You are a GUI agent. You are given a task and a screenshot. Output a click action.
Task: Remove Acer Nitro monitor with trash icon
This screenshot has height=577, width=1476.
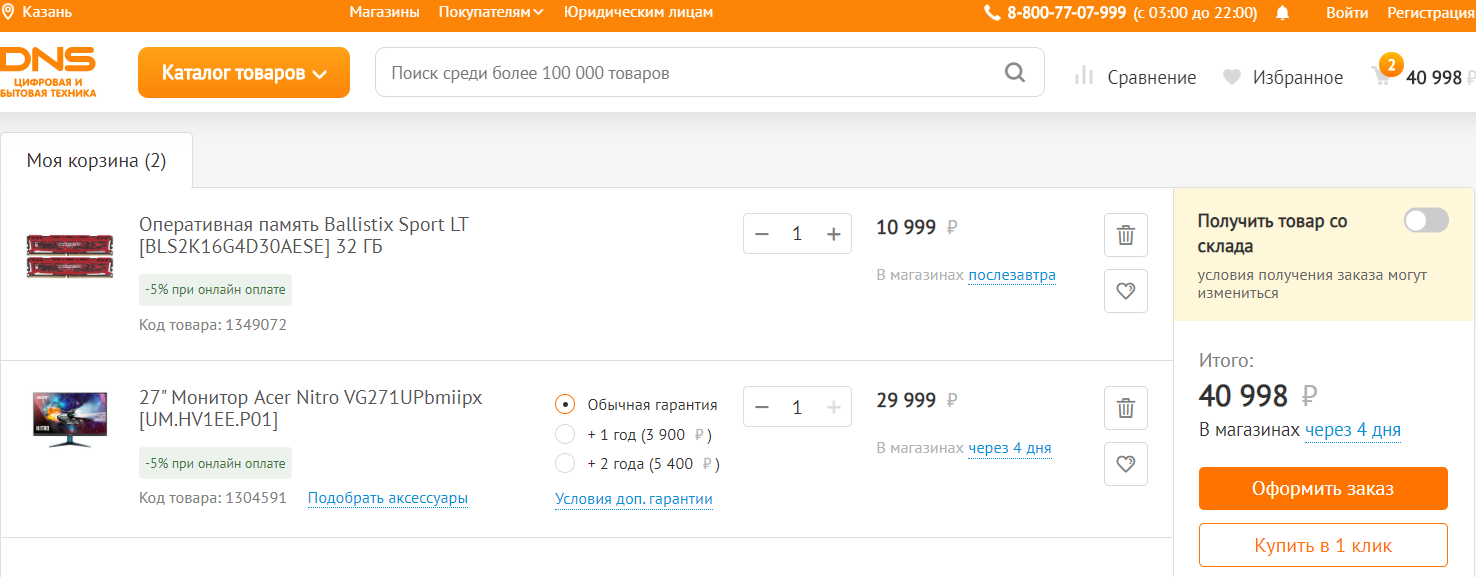coord(1126,407)
